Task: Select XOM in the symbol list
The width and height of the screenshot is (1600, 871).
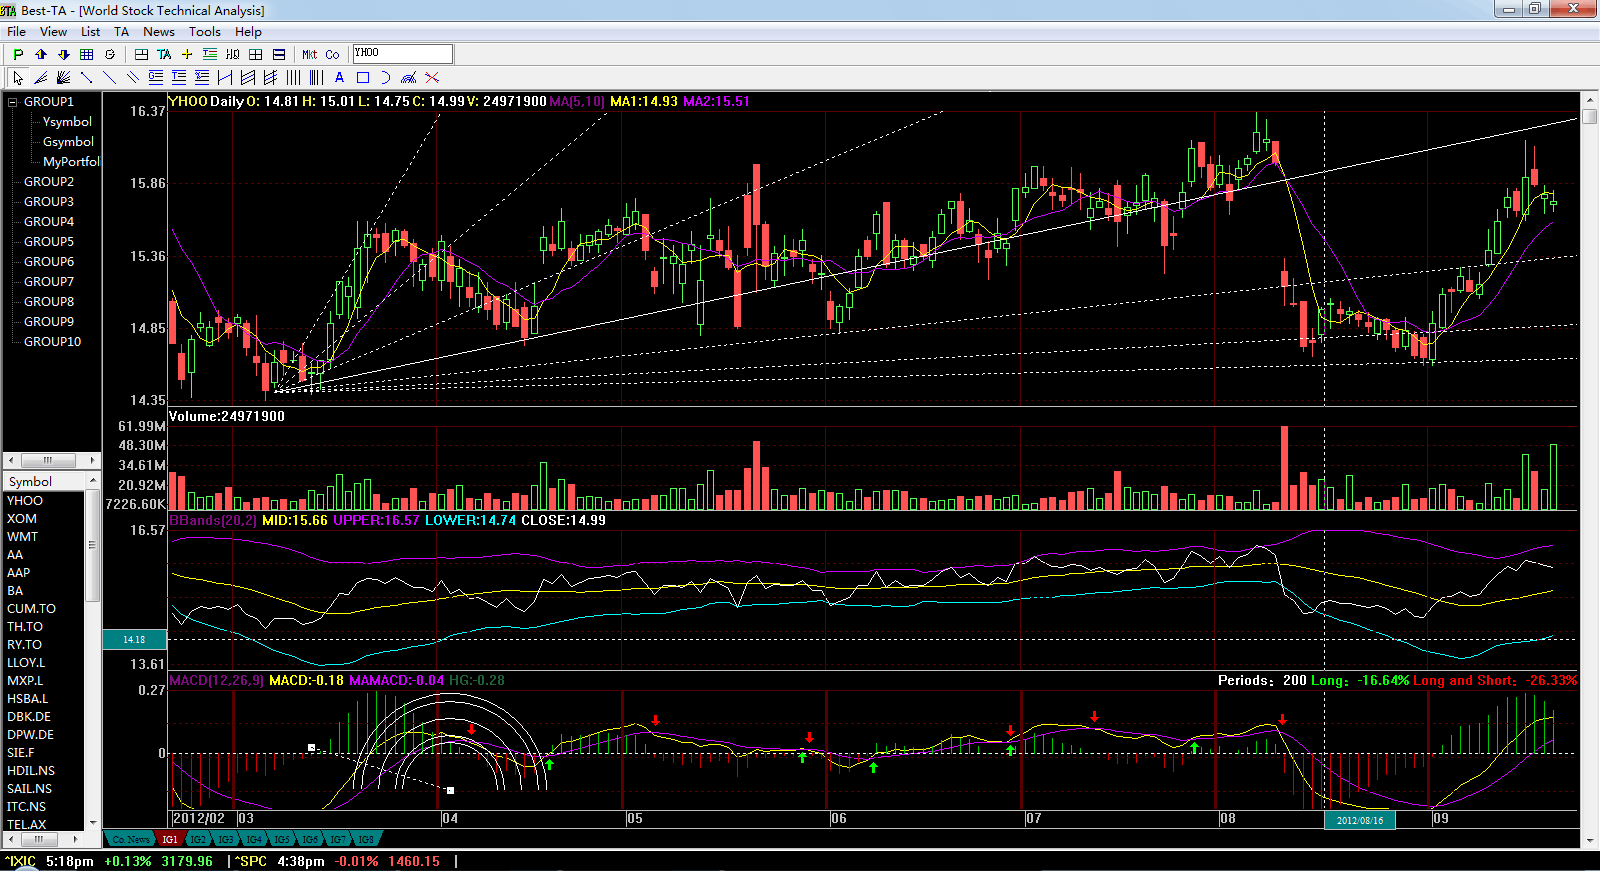Action: [x=22, y=519]
